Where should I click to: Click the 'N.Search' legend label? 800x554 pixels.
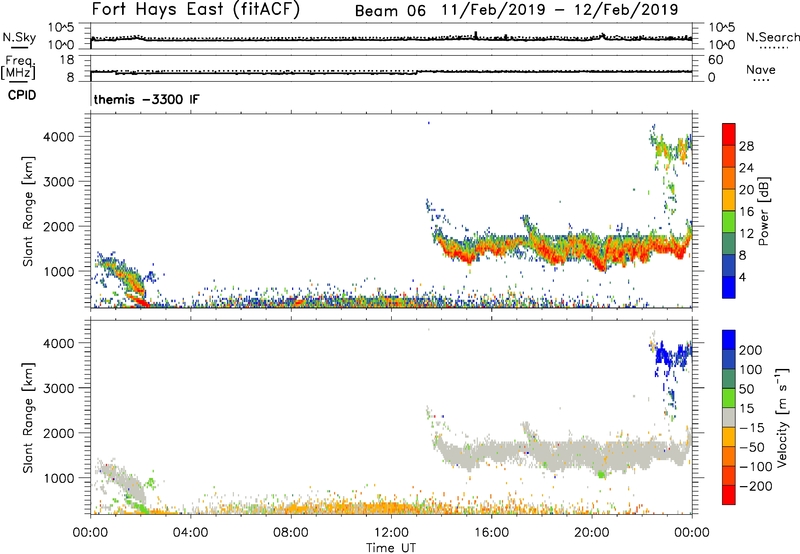pos(772,37)
